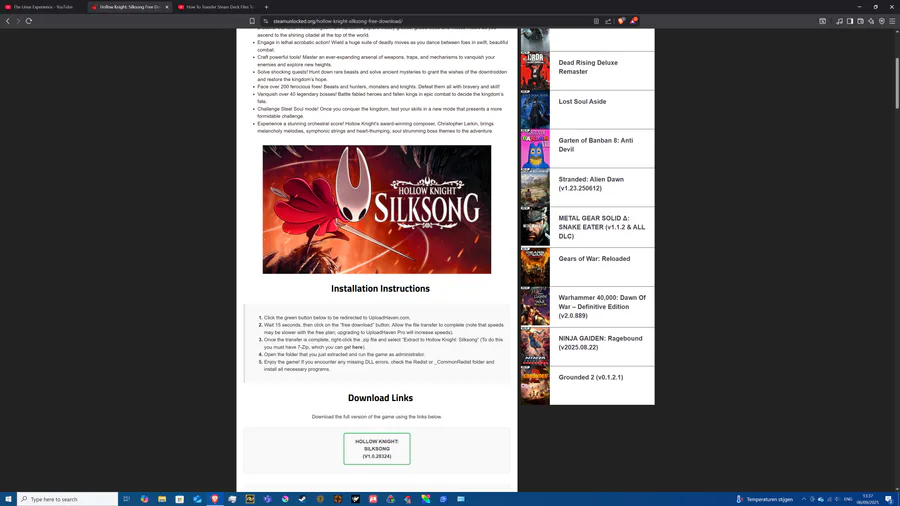Open the OneDrive cloud tray icon

tap(821, 499)
